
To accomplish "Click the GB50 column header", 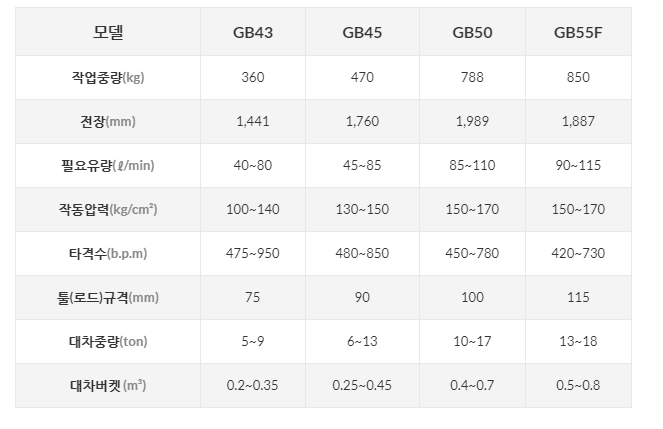I will [472, 32].
